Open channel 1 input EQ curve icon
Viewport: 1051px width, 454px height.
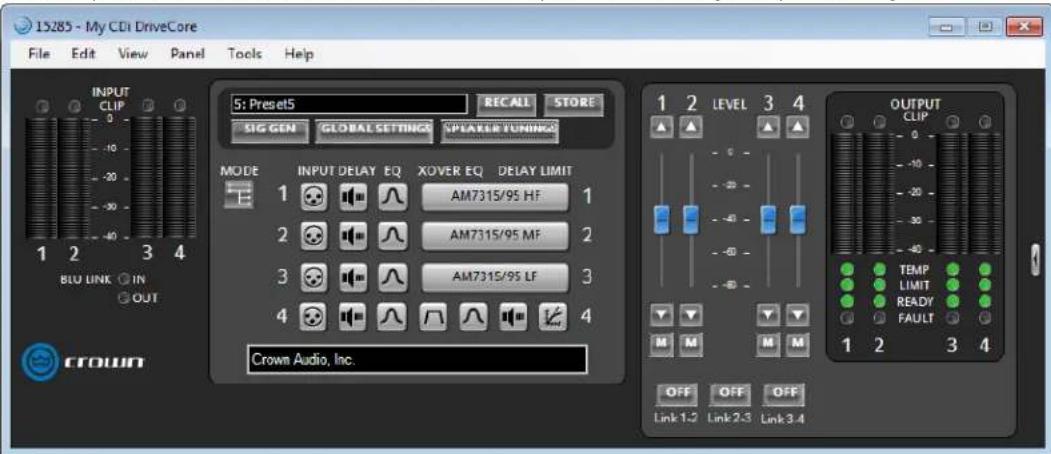point(392,196)
